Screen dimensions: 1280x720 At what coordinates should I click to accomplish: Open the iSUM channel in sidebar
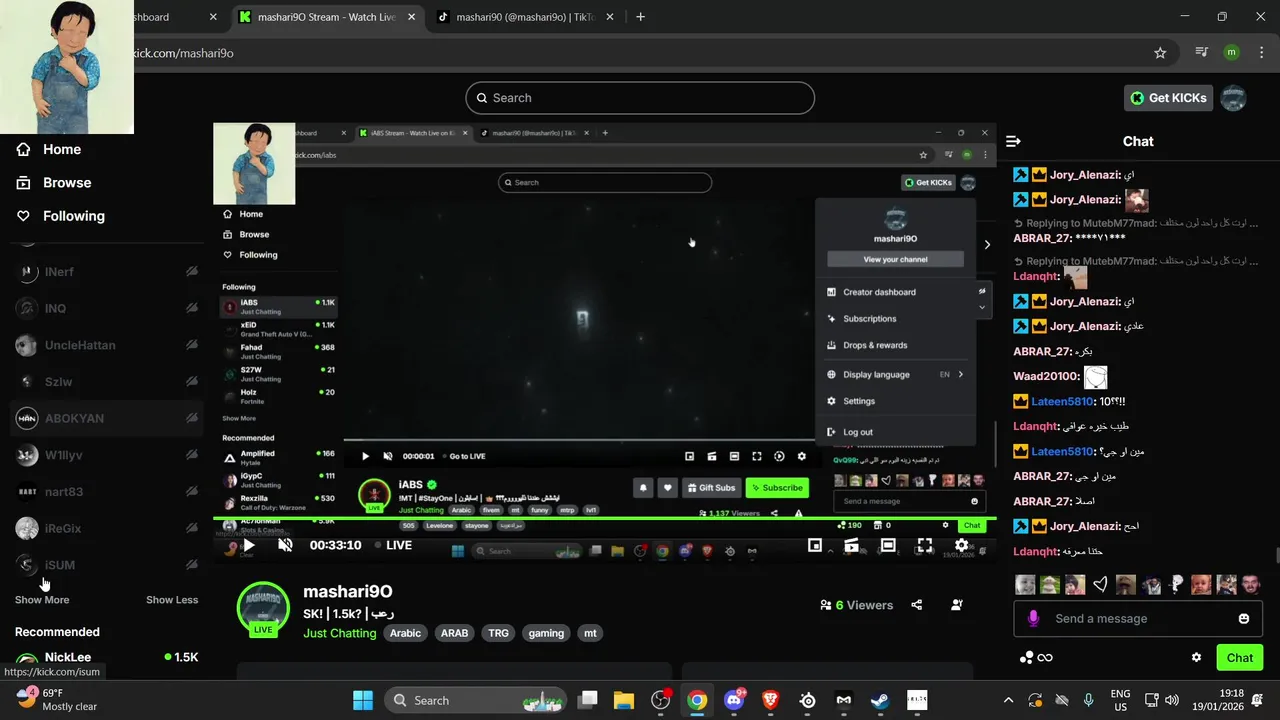[107, 565]
